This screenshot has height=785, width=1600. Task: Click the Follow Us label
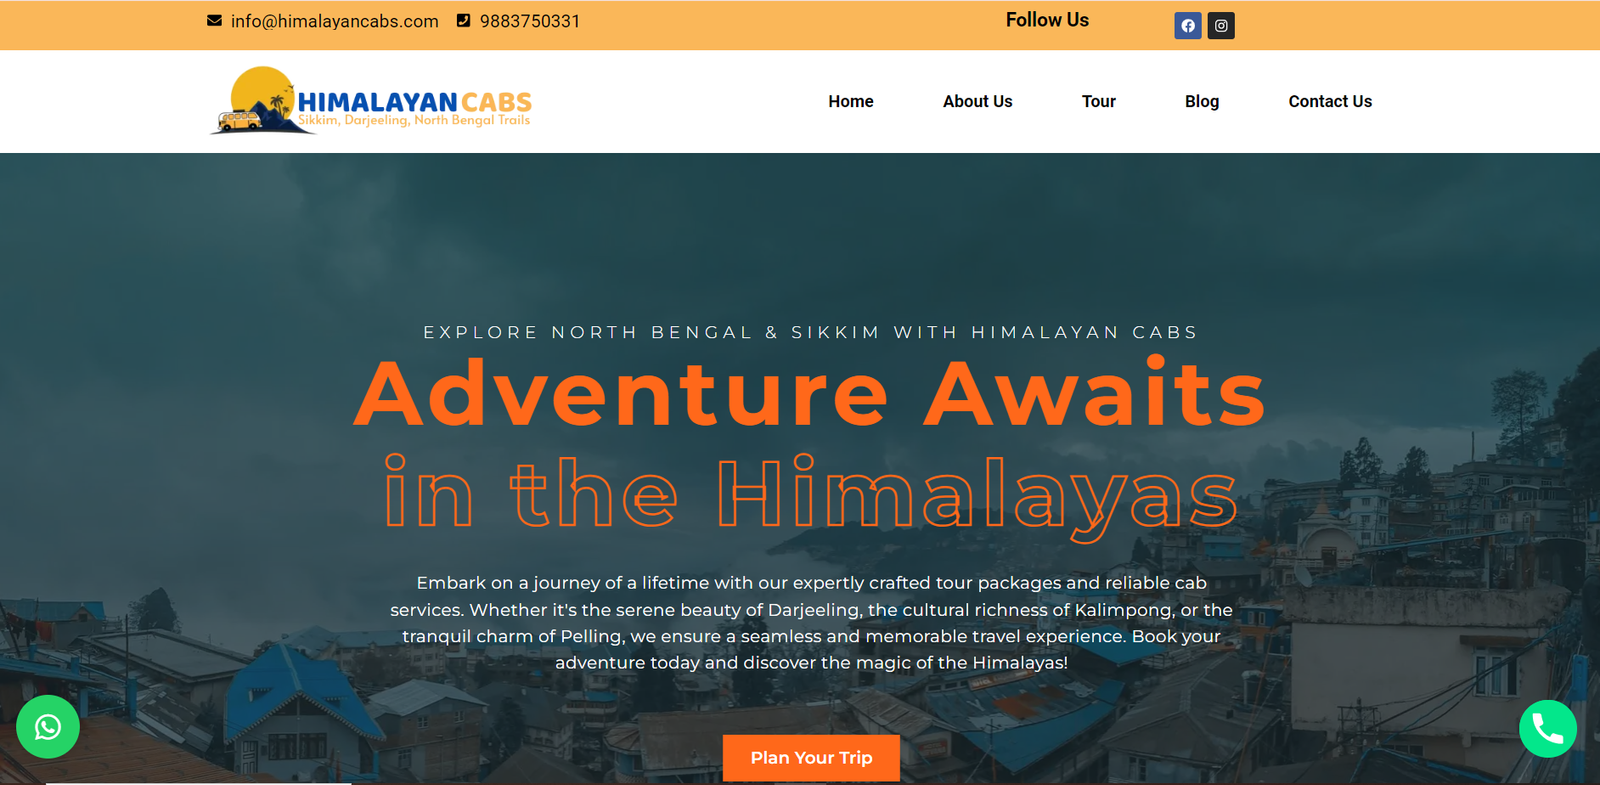[1047, 20]
